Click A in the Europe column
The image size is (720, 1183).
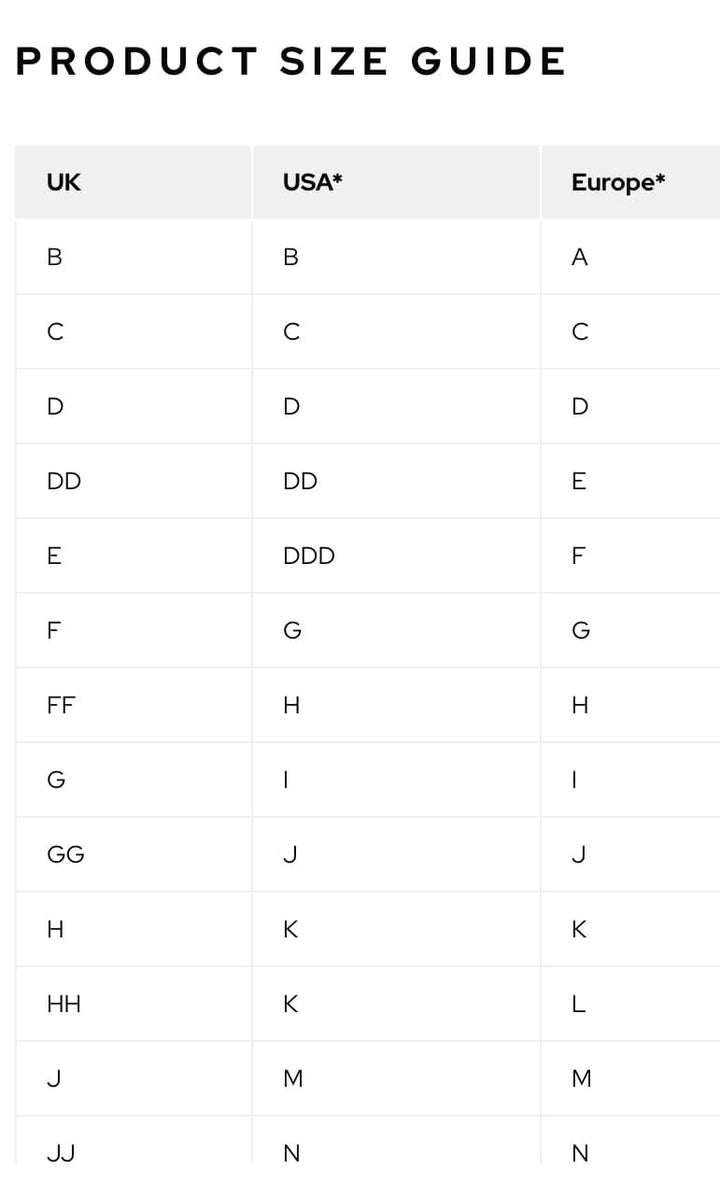click(x=580, y=257)
